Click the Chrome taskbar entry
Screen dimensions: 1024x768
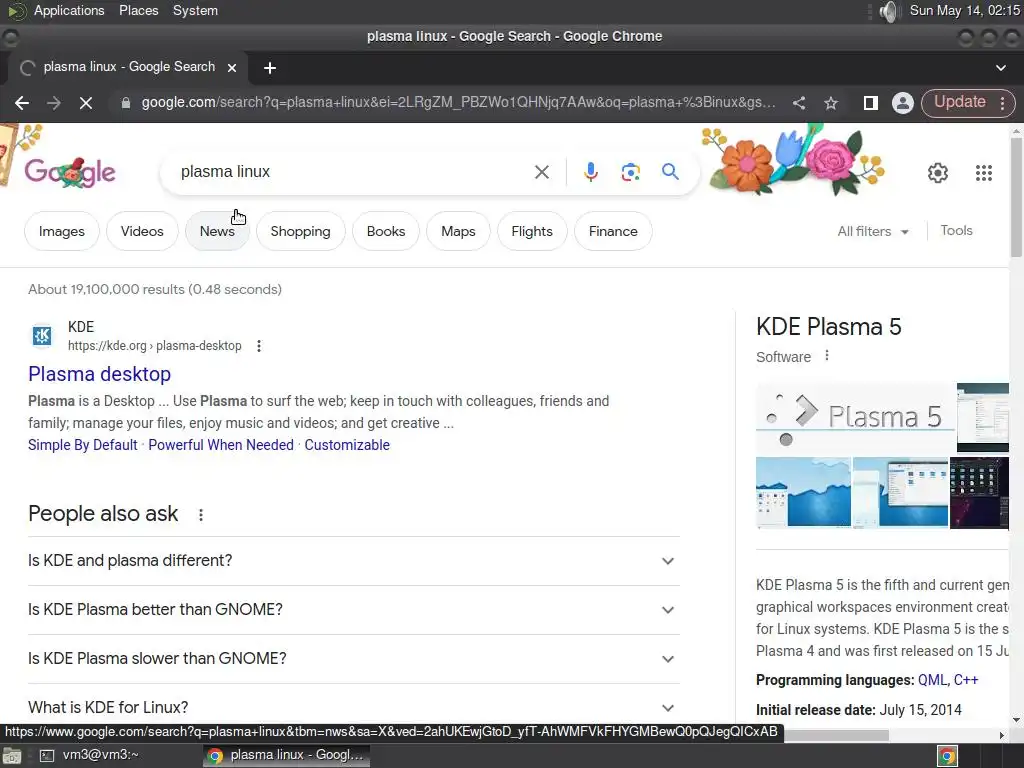(287, 755)
